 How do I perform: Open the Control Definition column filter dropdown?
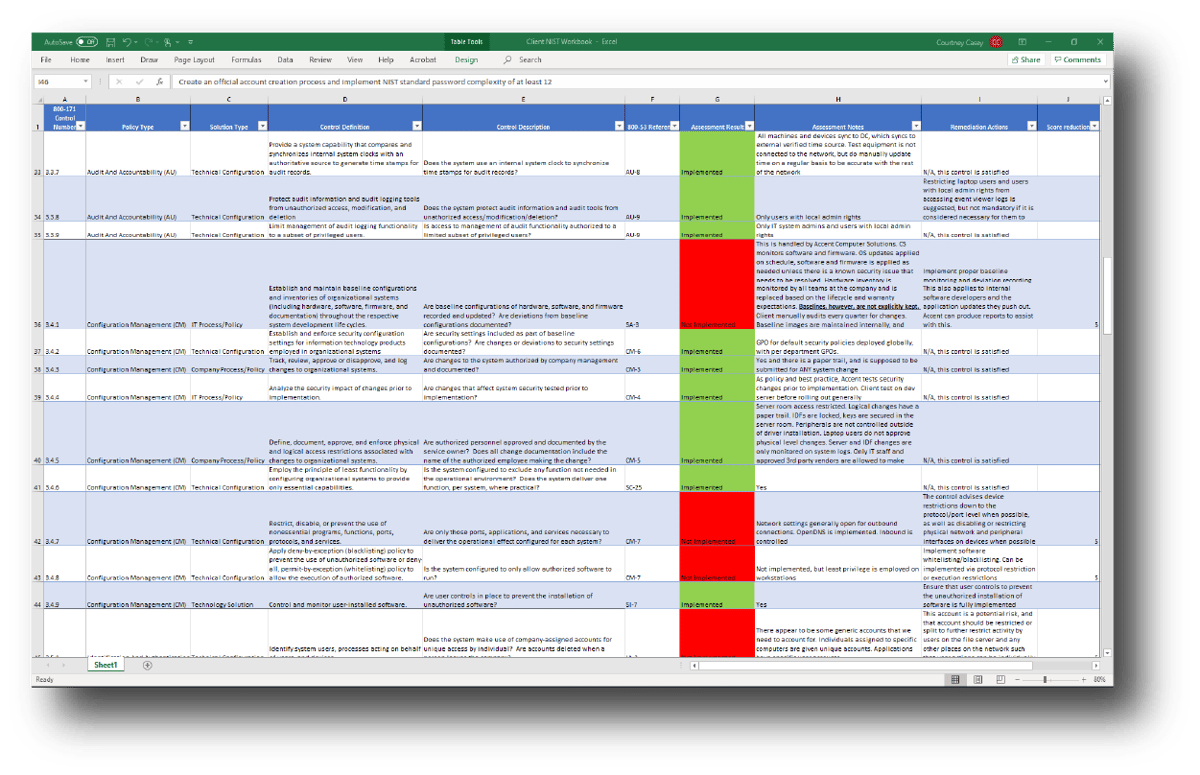[416, 126]
